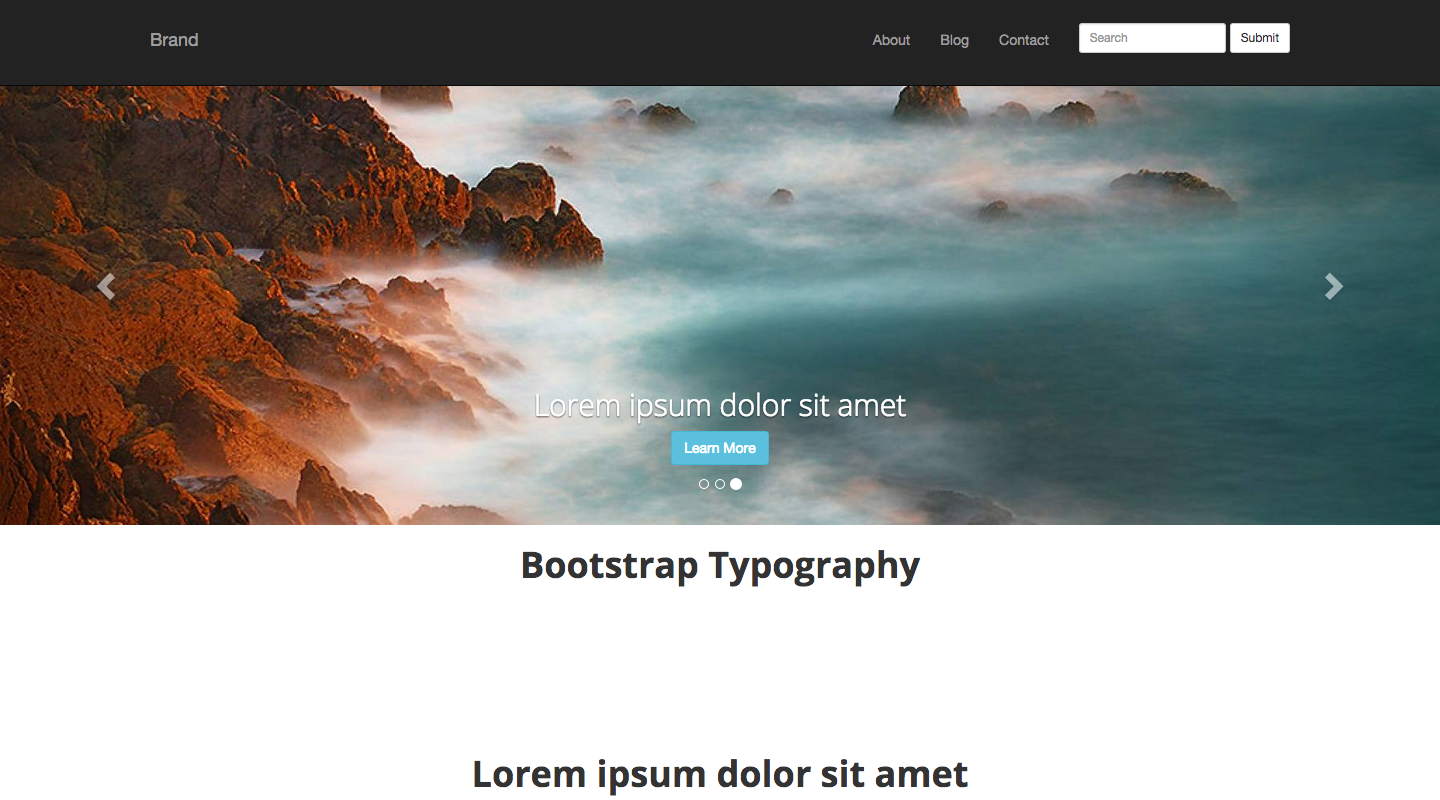This screenshot has width=1440, height=800.
Task: Select the third filled carousel indicator
Action: click(736, 484)
